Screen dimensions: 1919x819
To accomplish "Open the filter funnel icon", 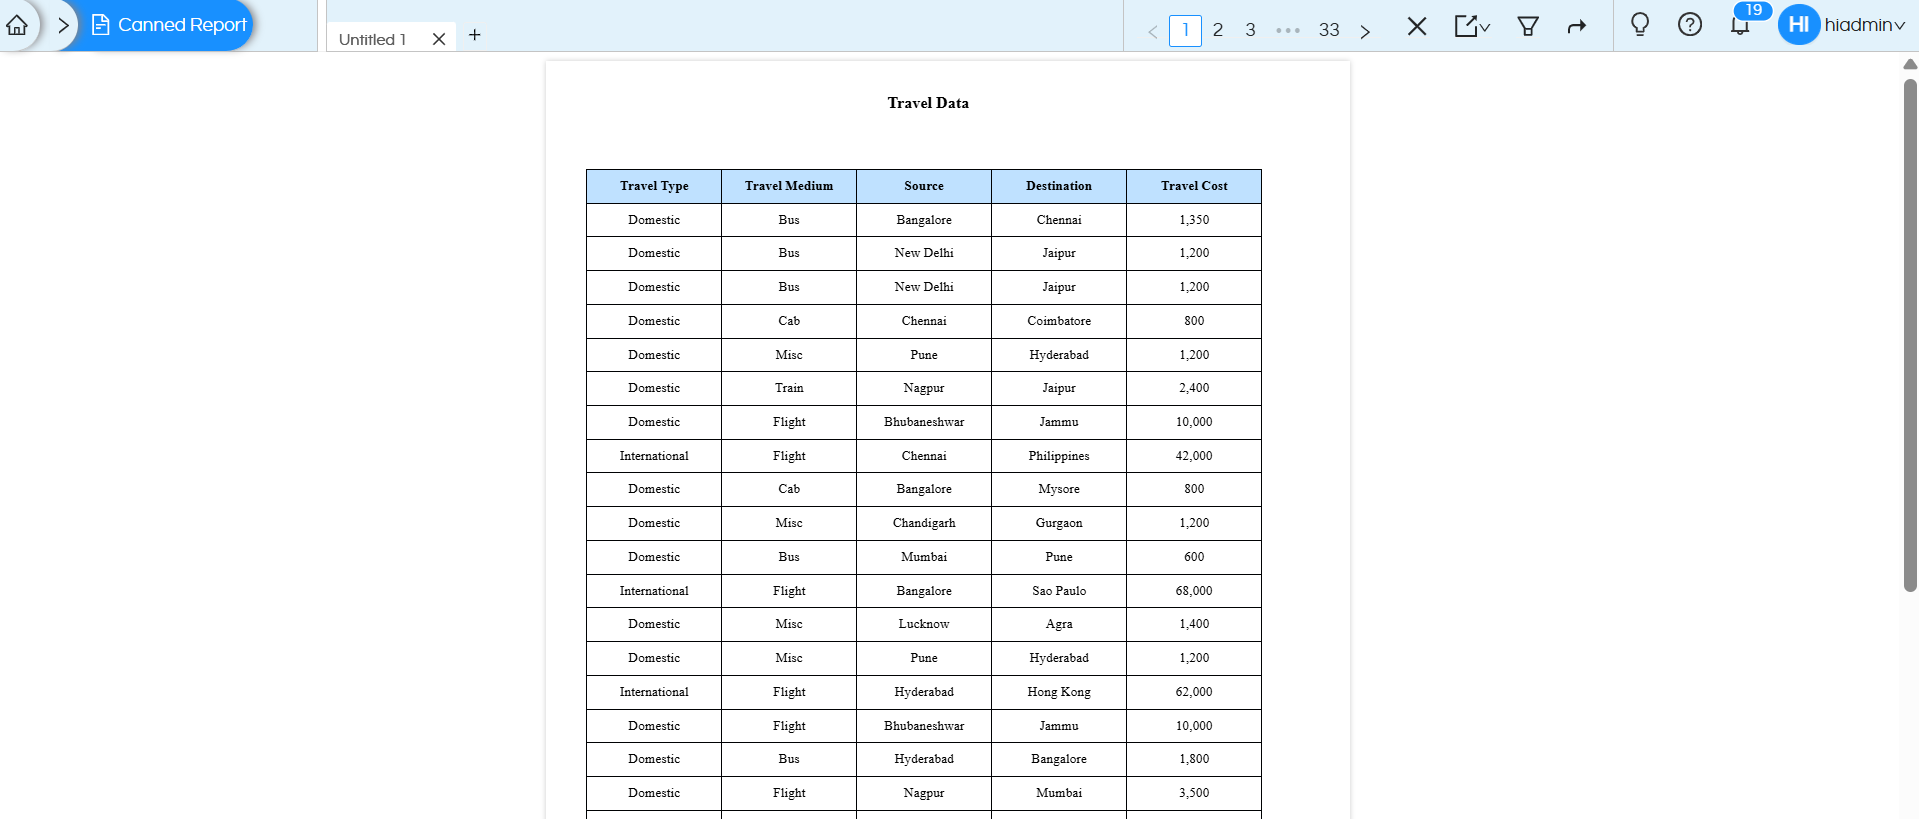I will coord(1528,26).
